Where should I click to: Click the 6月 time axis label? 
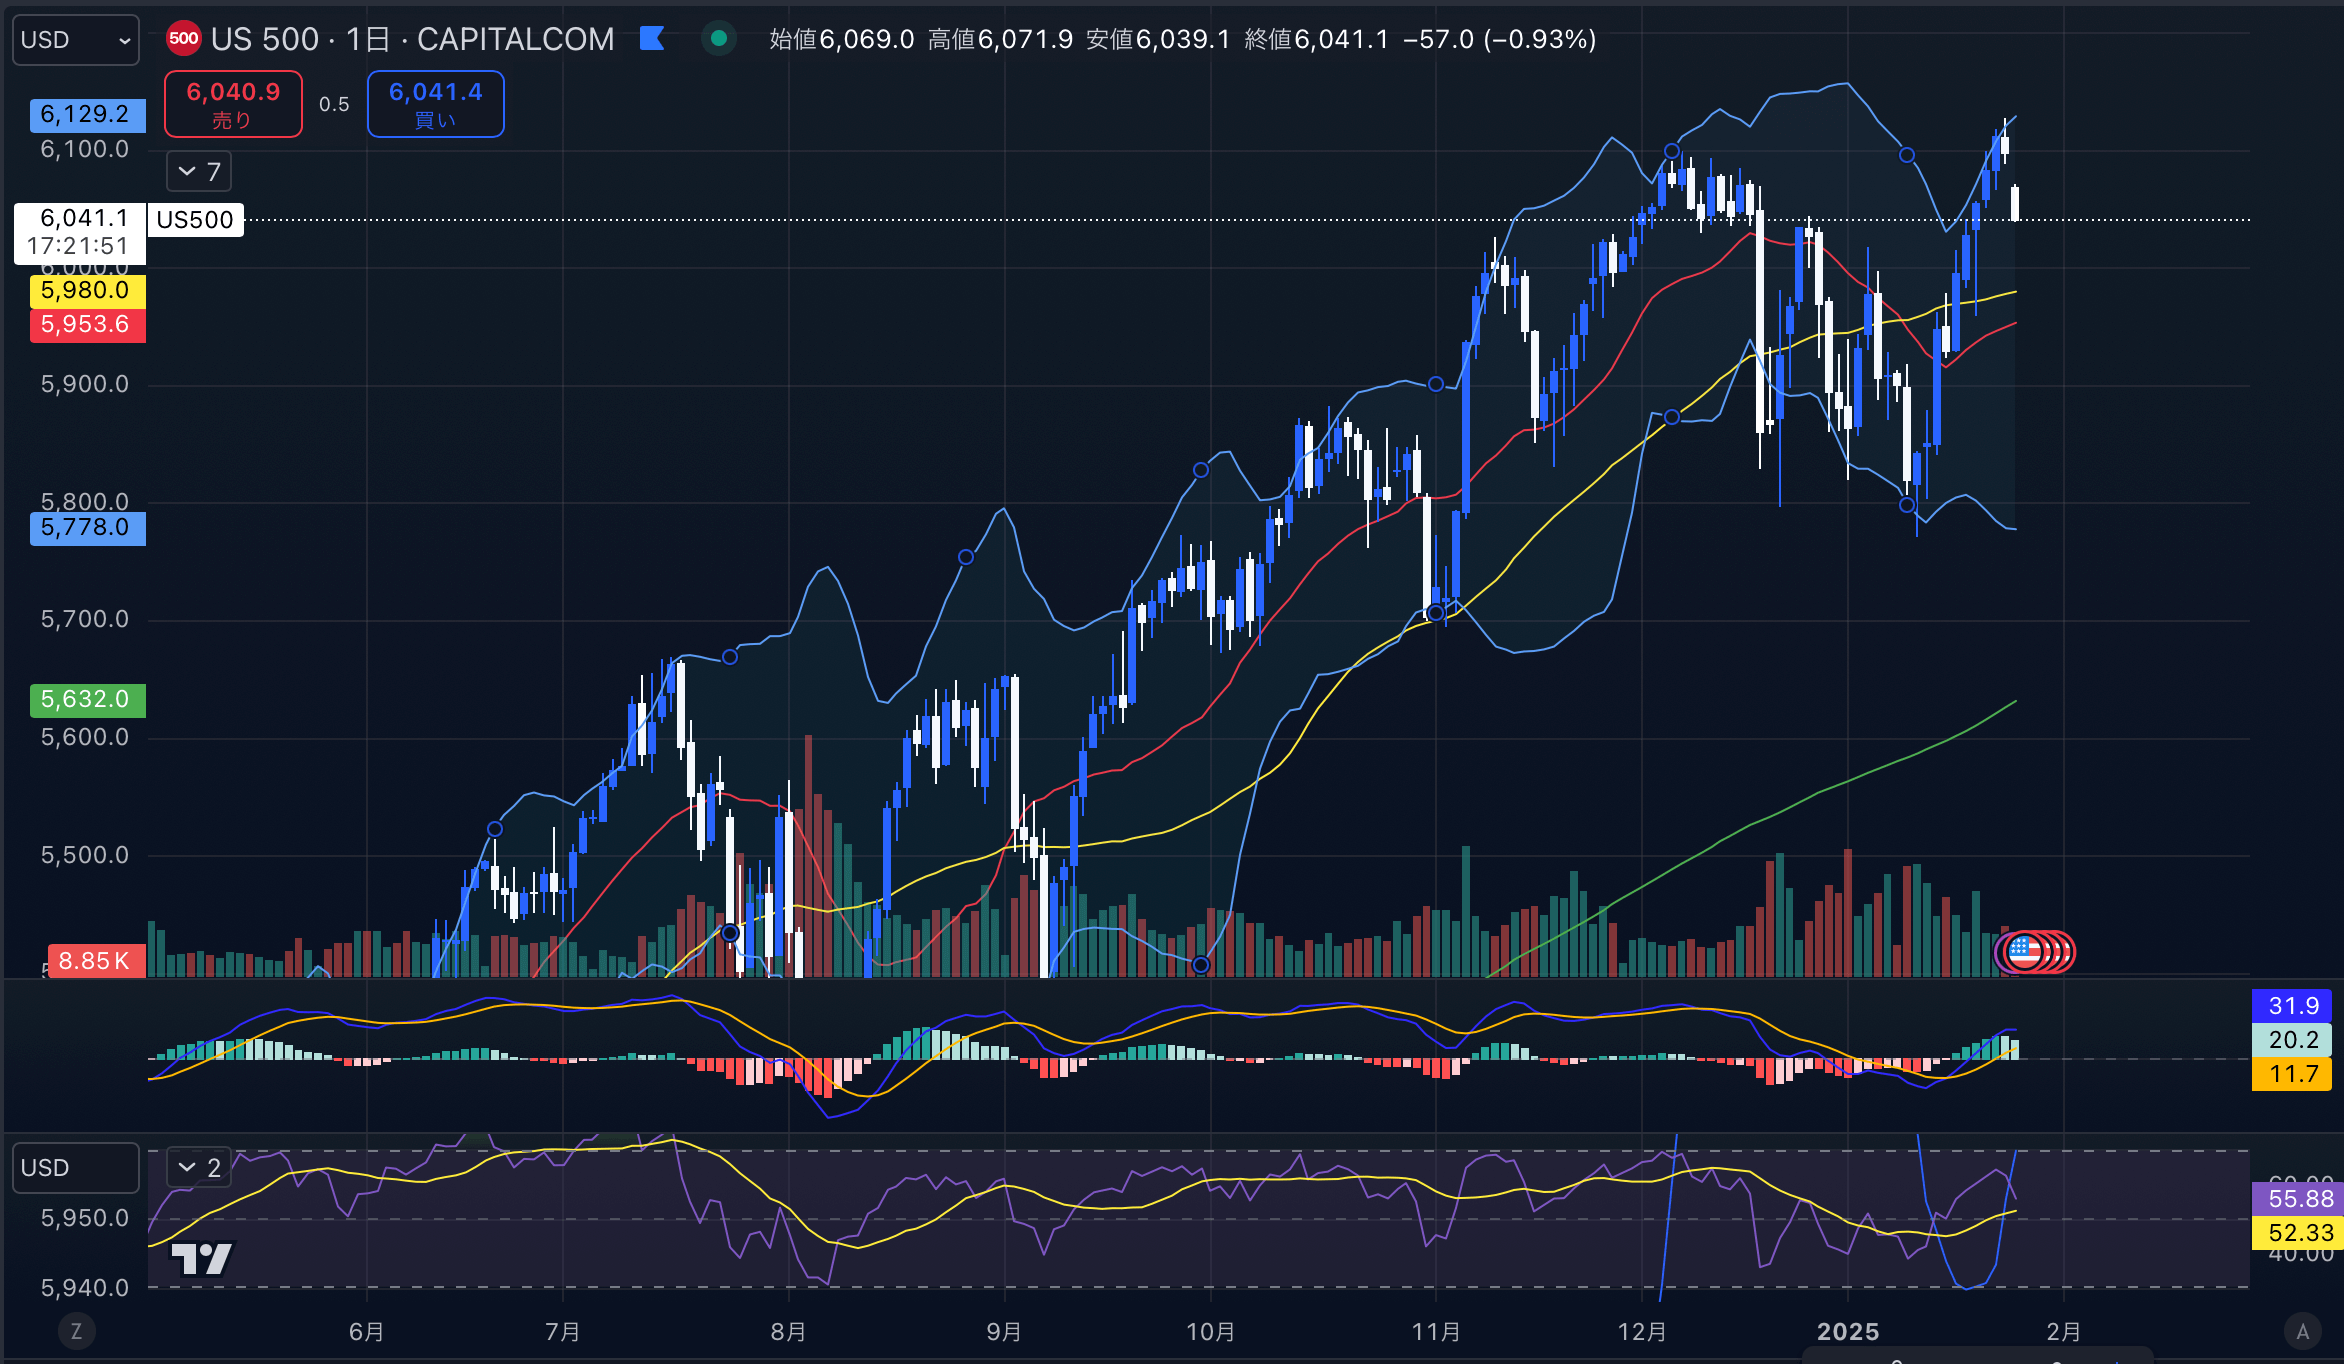click(x=366, y=1332)
